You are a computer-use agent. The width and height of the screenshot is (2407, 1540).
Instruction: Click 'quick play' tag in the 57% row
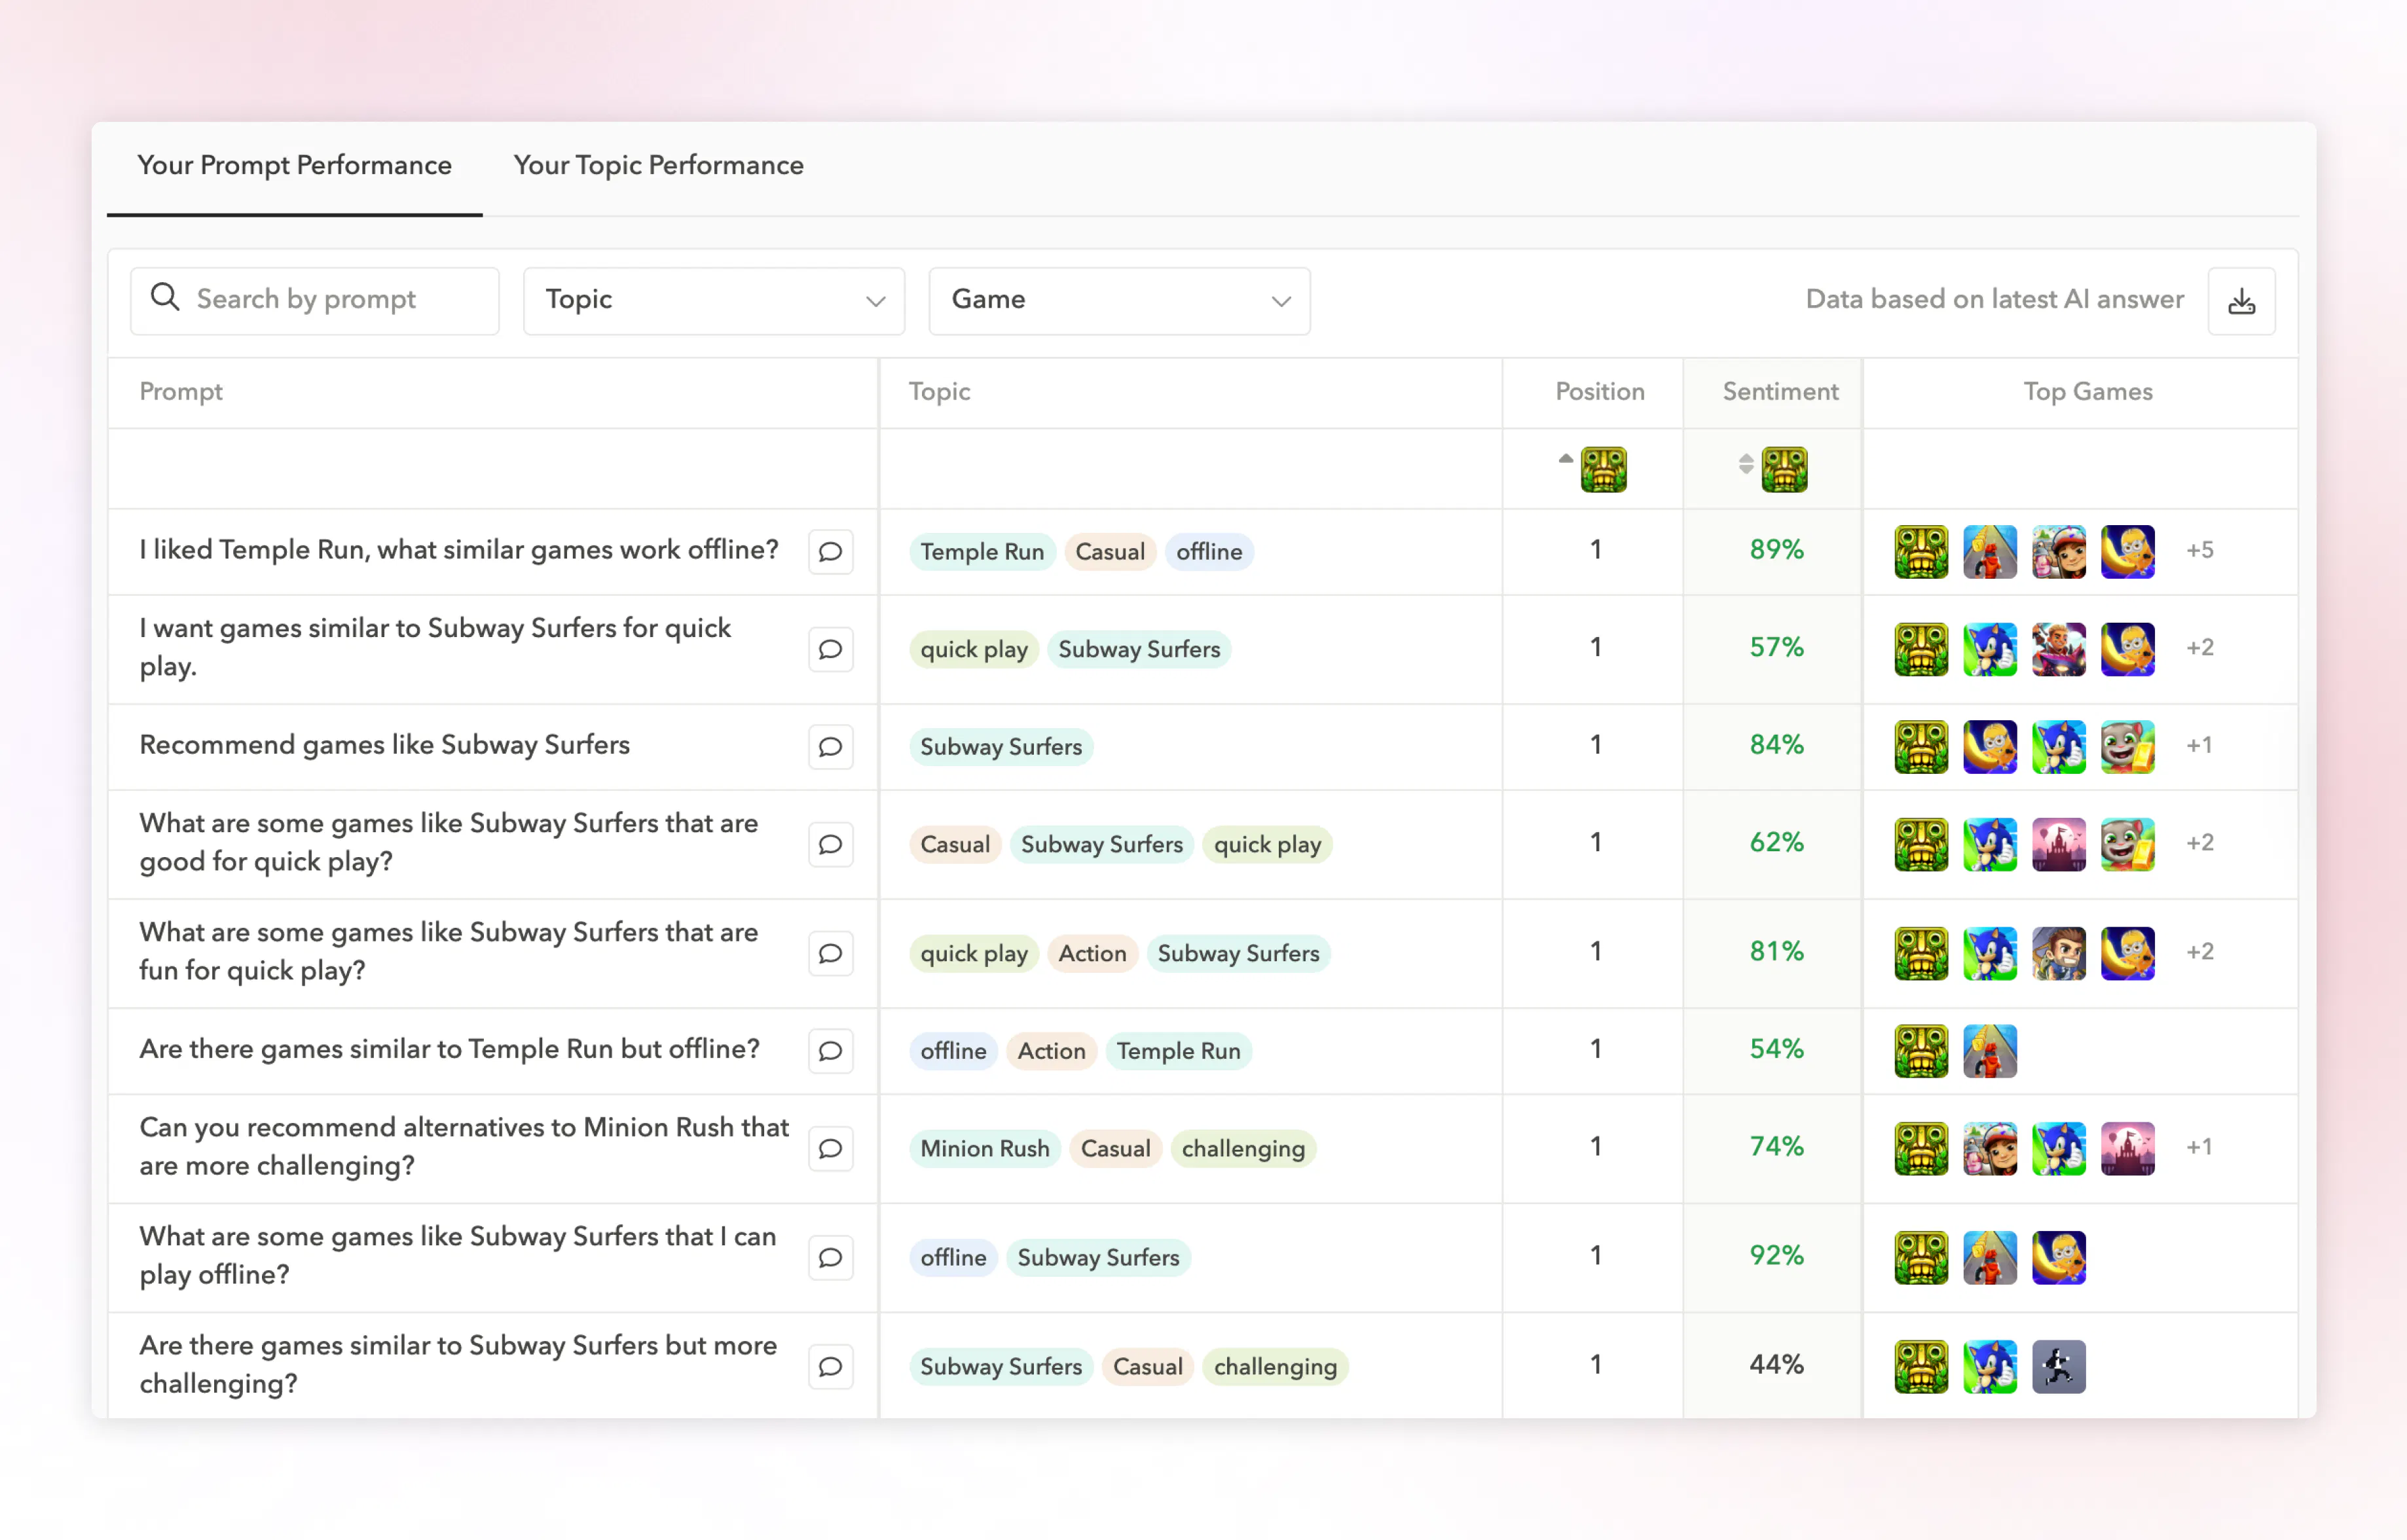coord(973,649)
